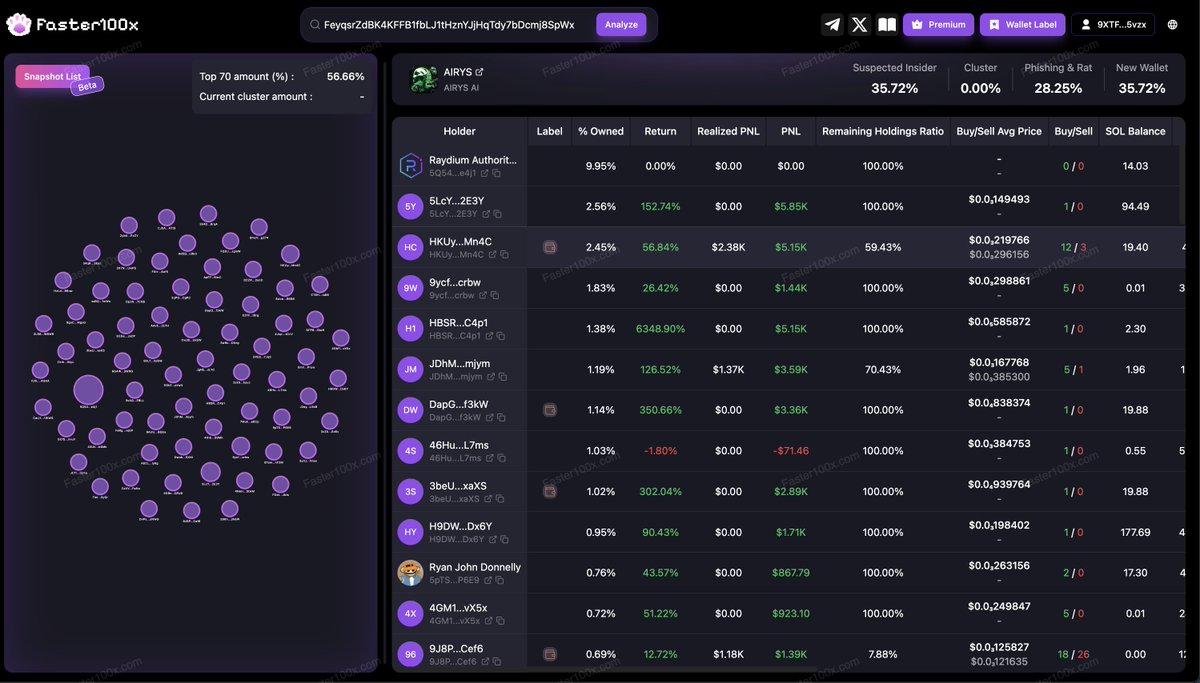Click the 6348.90% return value
The image size is (1200, 683).
(660, 329)
